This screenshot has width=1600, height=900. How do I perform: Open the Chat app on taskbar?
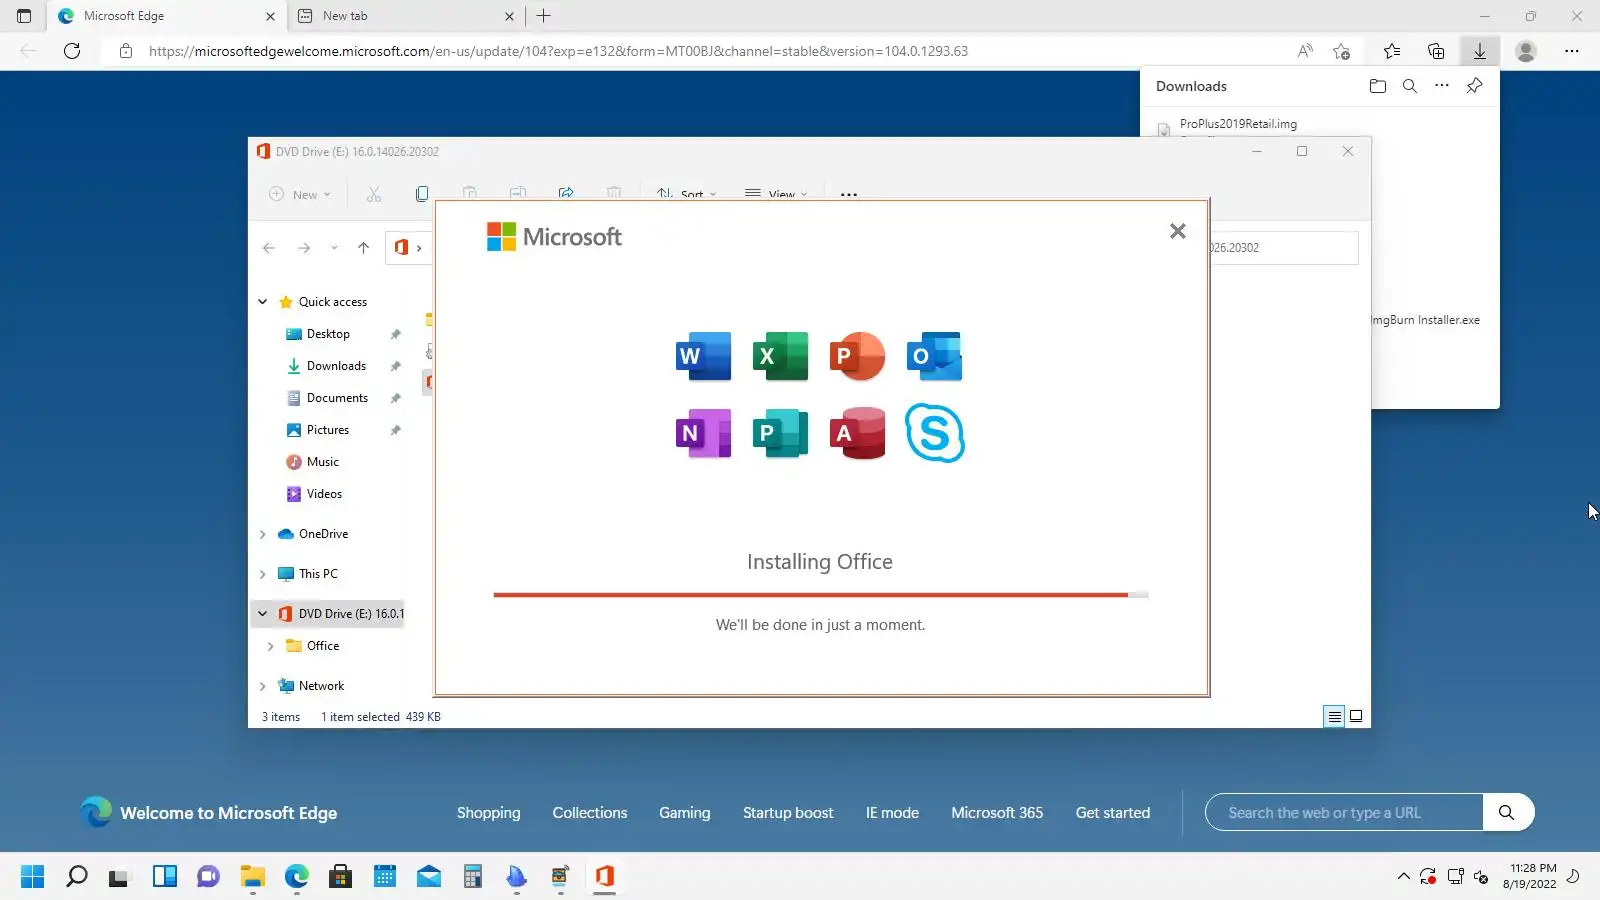click(209, 877)
